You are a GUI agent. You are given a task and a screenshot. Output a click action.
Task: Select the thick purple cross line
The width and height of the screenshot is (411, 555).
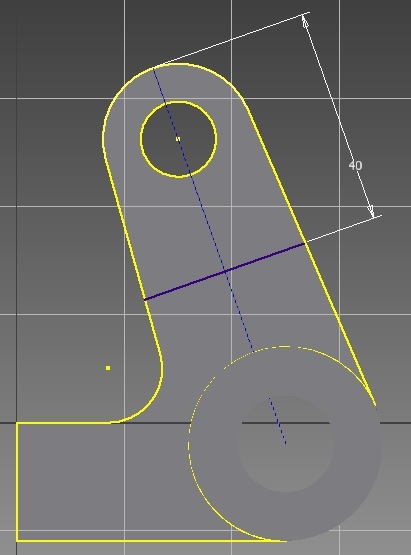(225, 271)
